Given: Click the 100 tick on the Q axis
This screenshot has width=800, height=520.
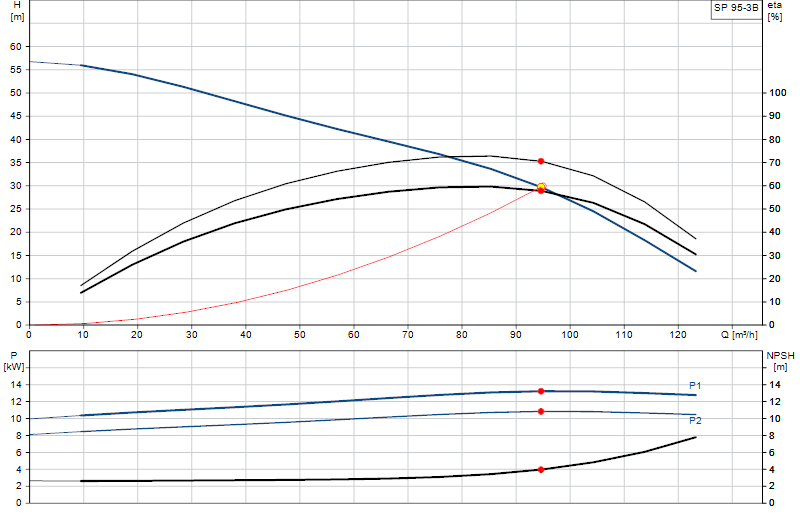Looking at the screenshot, I should click(x=570, y=335).
